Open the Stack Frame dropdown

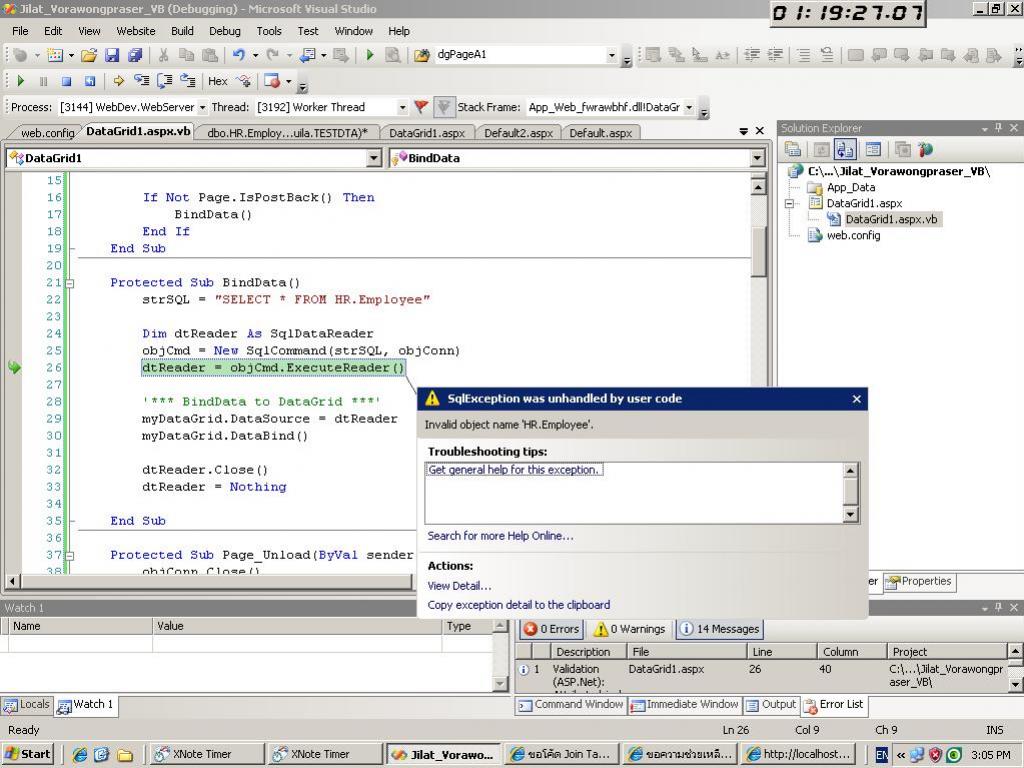point(689,107)
